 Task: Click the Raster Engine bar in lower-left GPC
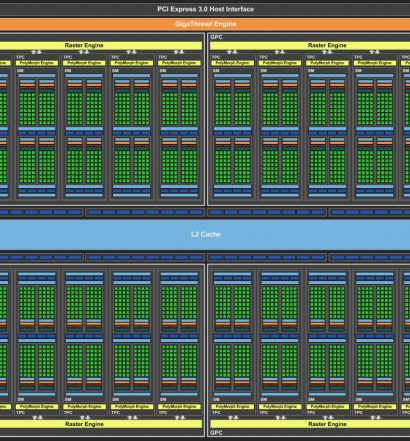[101, 424]
